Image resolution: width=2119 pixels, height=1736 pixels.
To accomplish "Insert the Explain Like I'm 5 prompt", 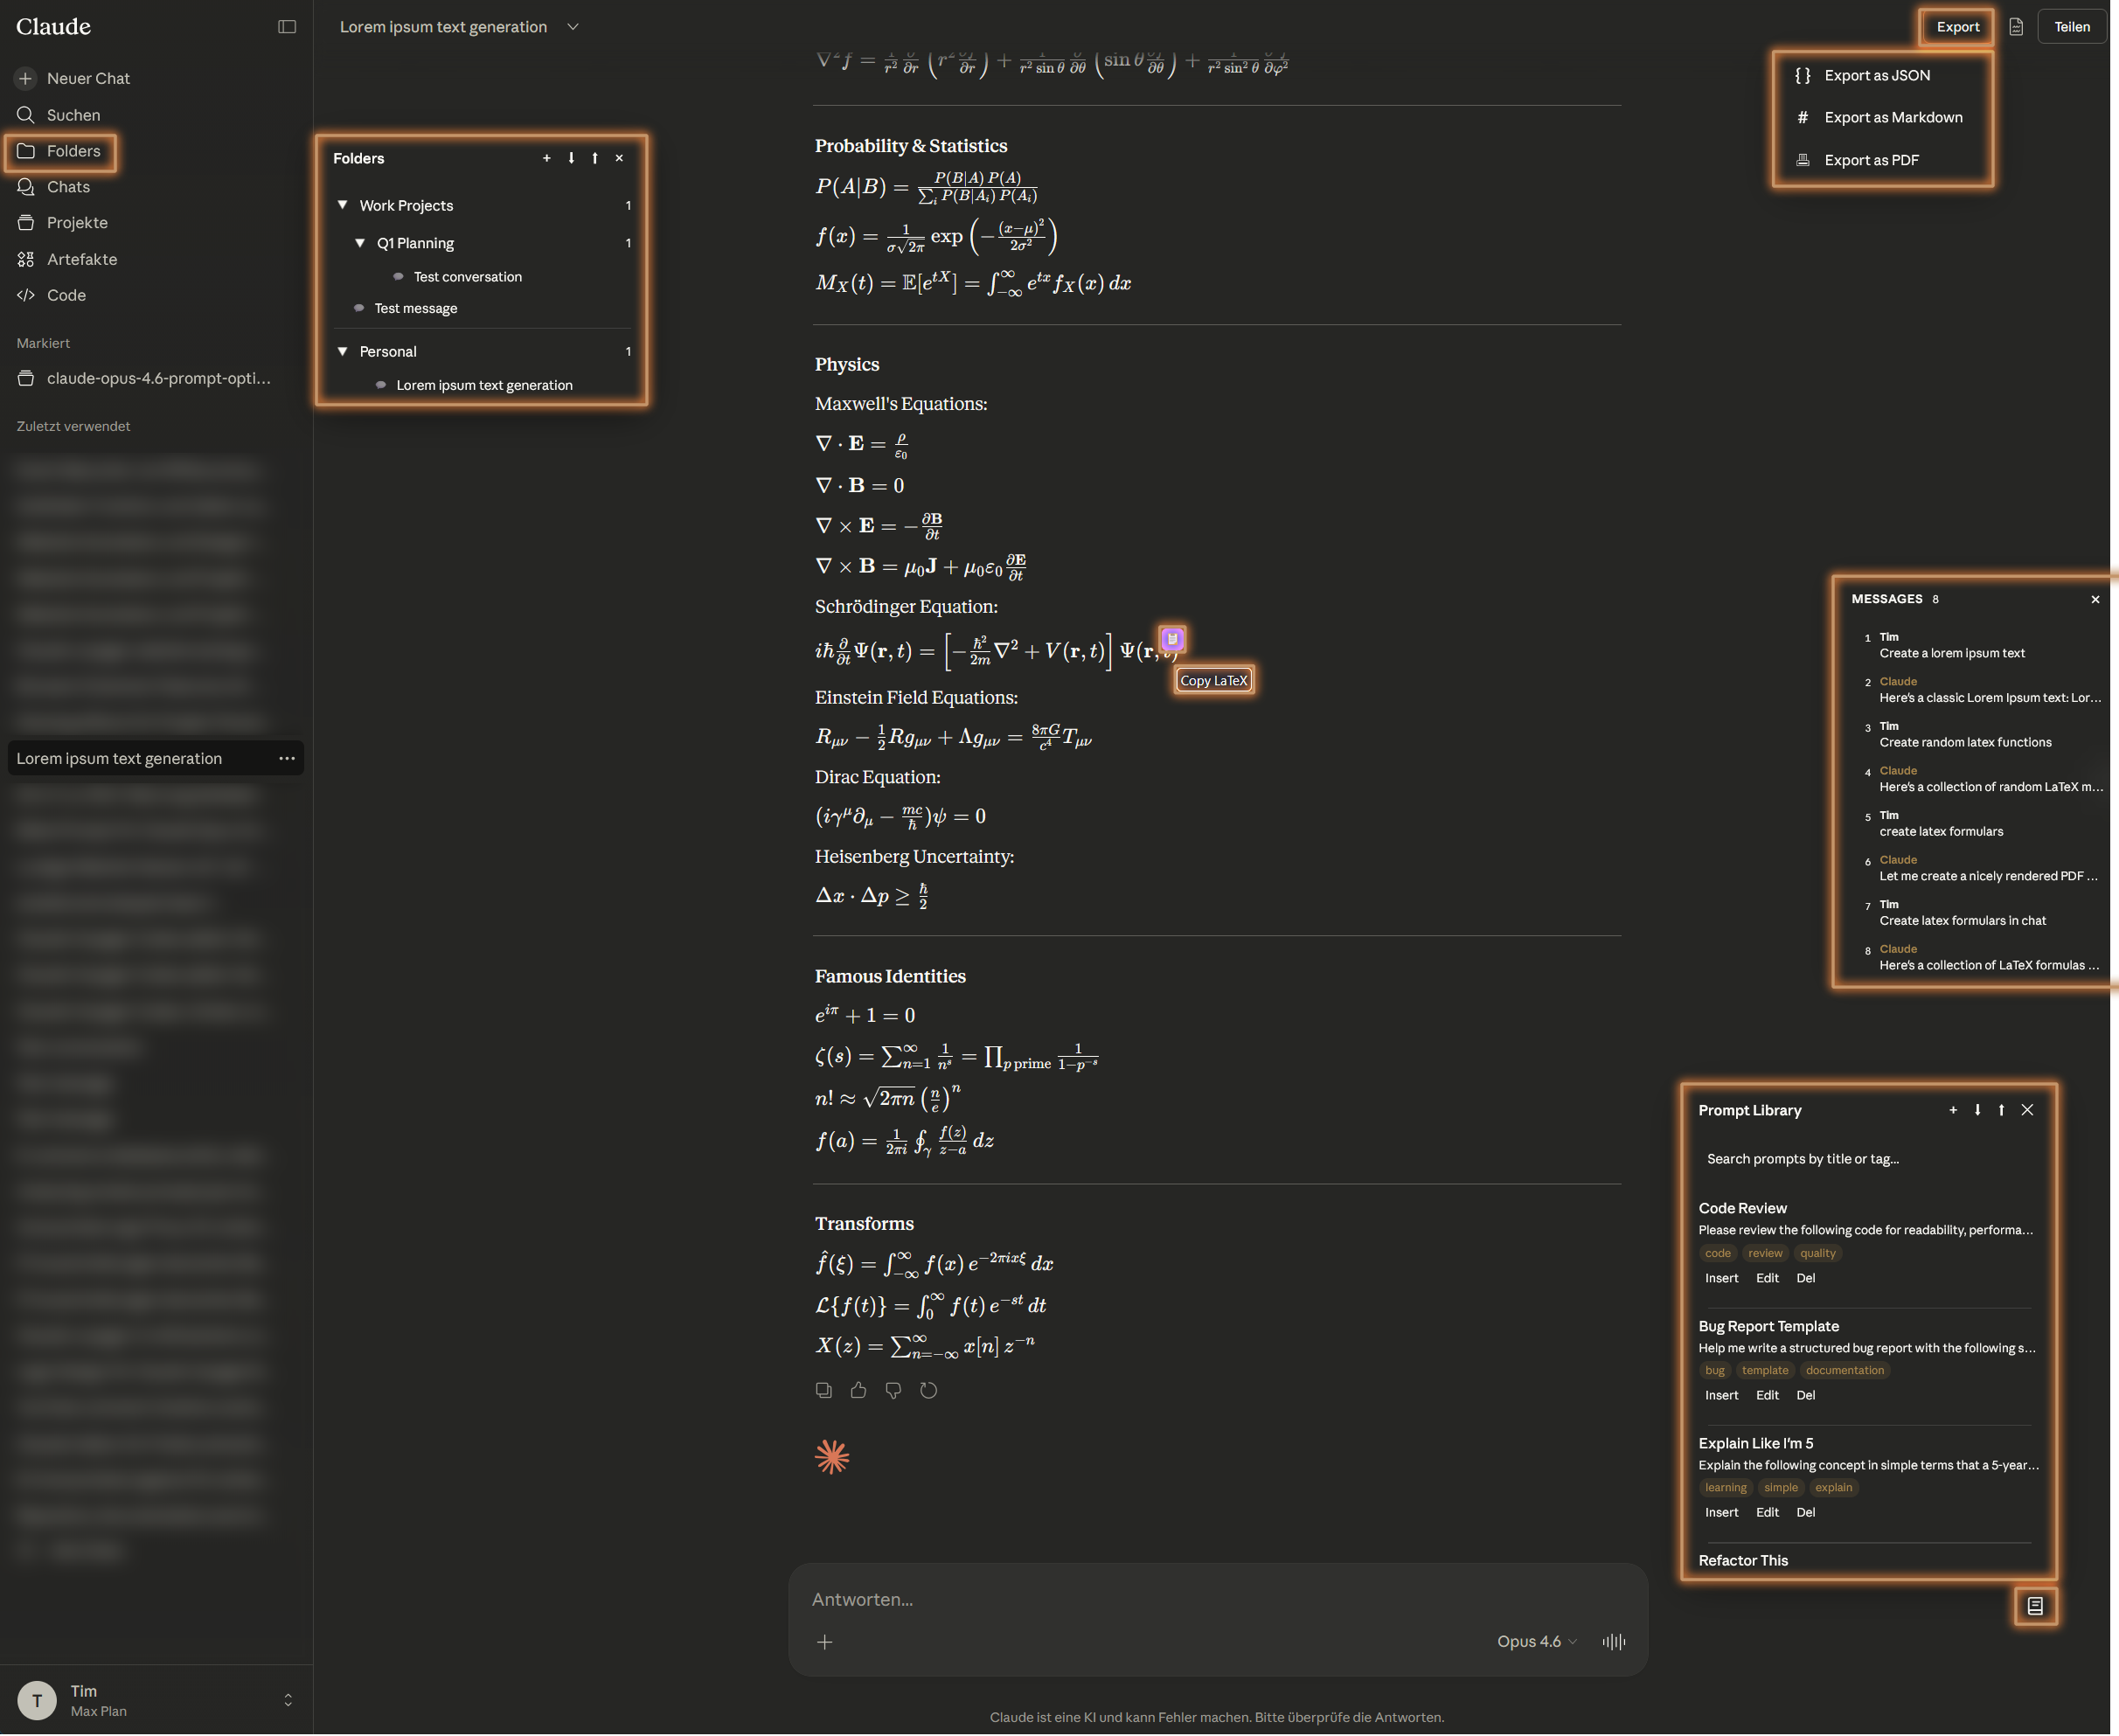I will tap(1721, 1513).
